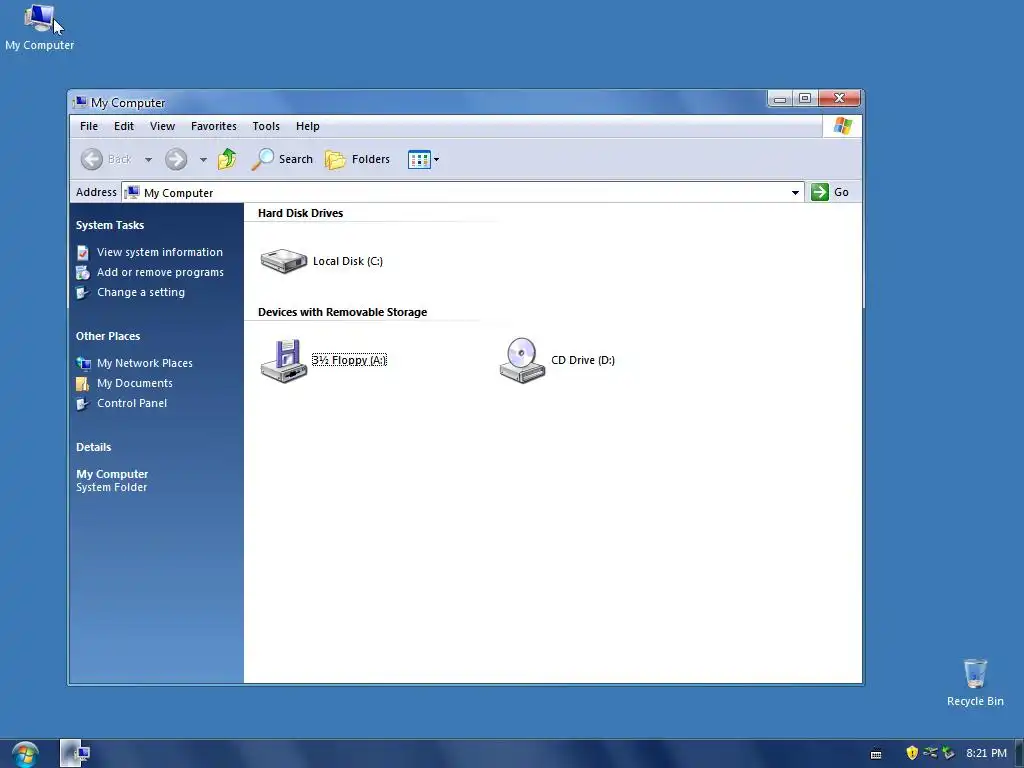Open the Help menu

[x=308, y=126]
